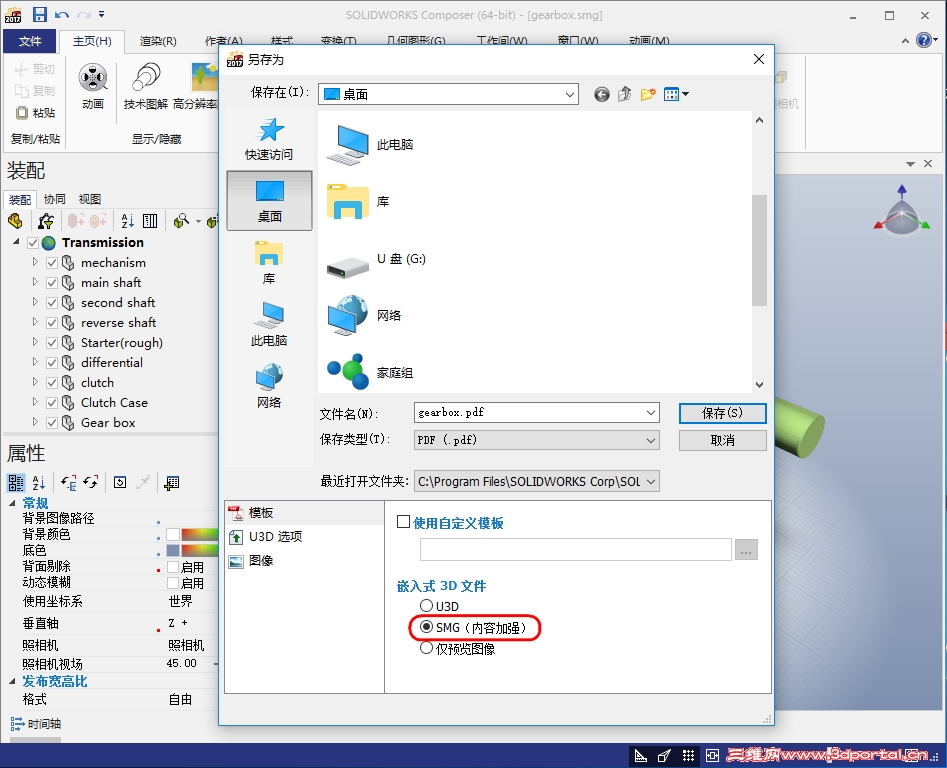Select Desktop (桌面) in places bar

pos(269,200)
